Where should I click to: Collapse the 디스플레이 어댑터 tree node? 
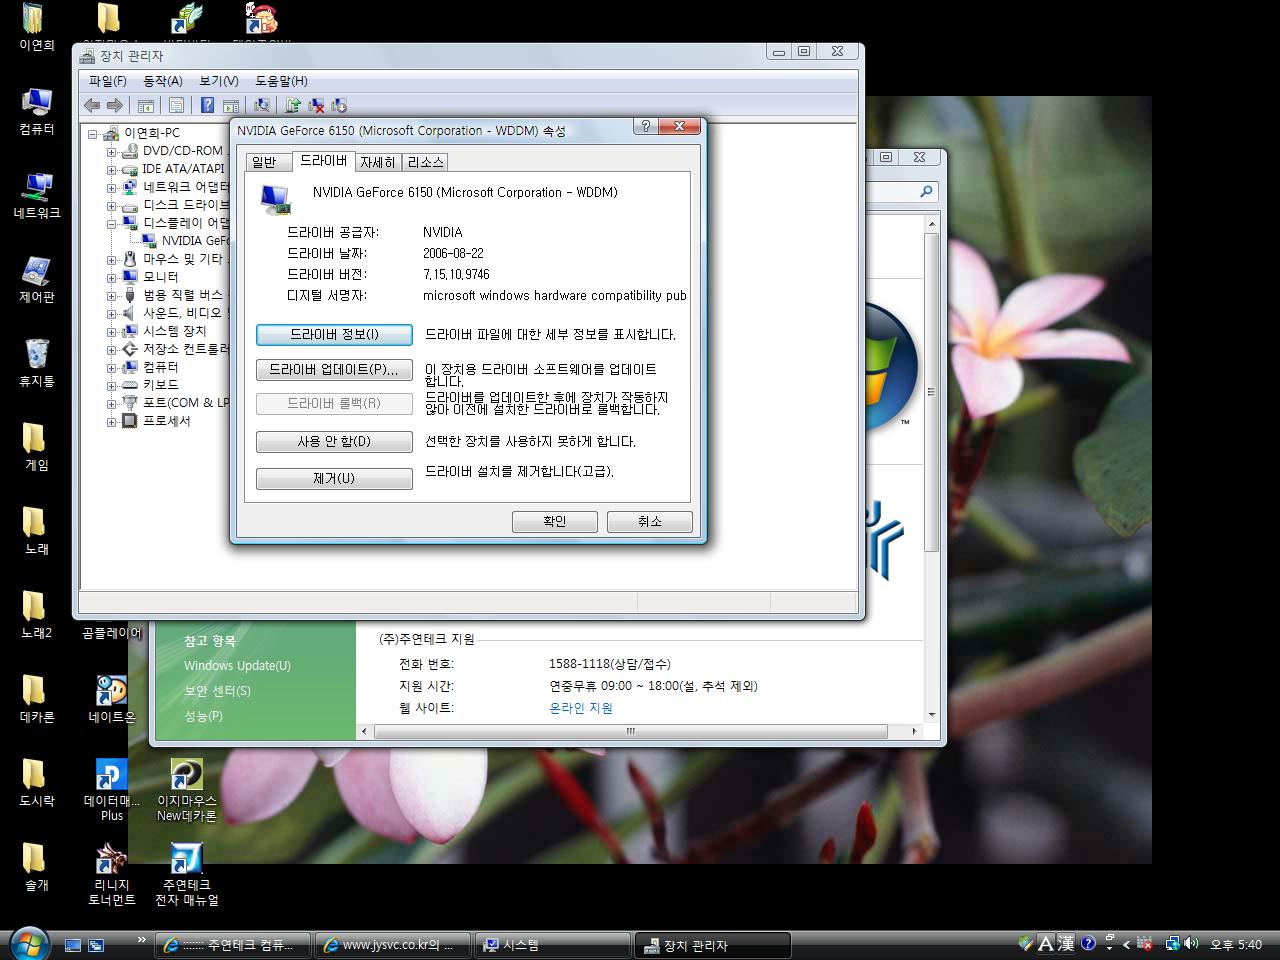tap(112, 223)
